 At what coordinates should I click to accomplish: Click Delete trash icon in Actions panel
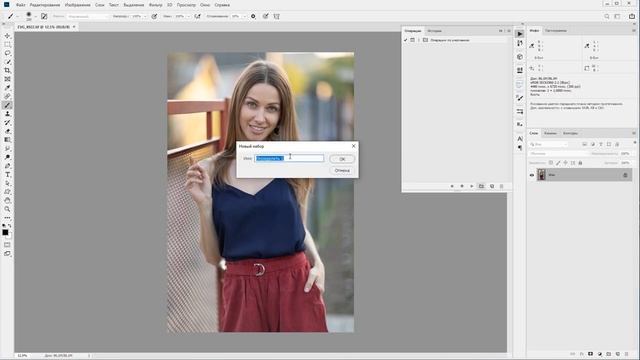[502, 186]
